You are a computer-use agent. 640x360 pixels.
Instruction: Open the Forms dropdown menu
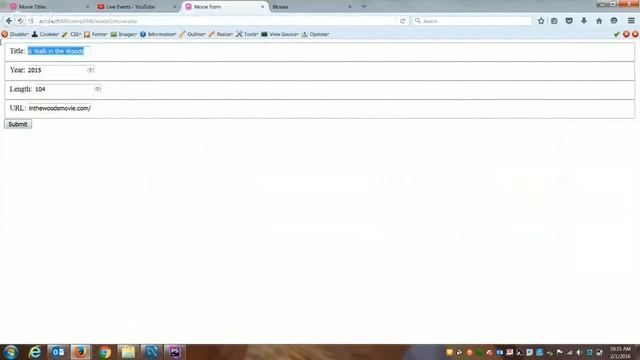pos(96,34)
